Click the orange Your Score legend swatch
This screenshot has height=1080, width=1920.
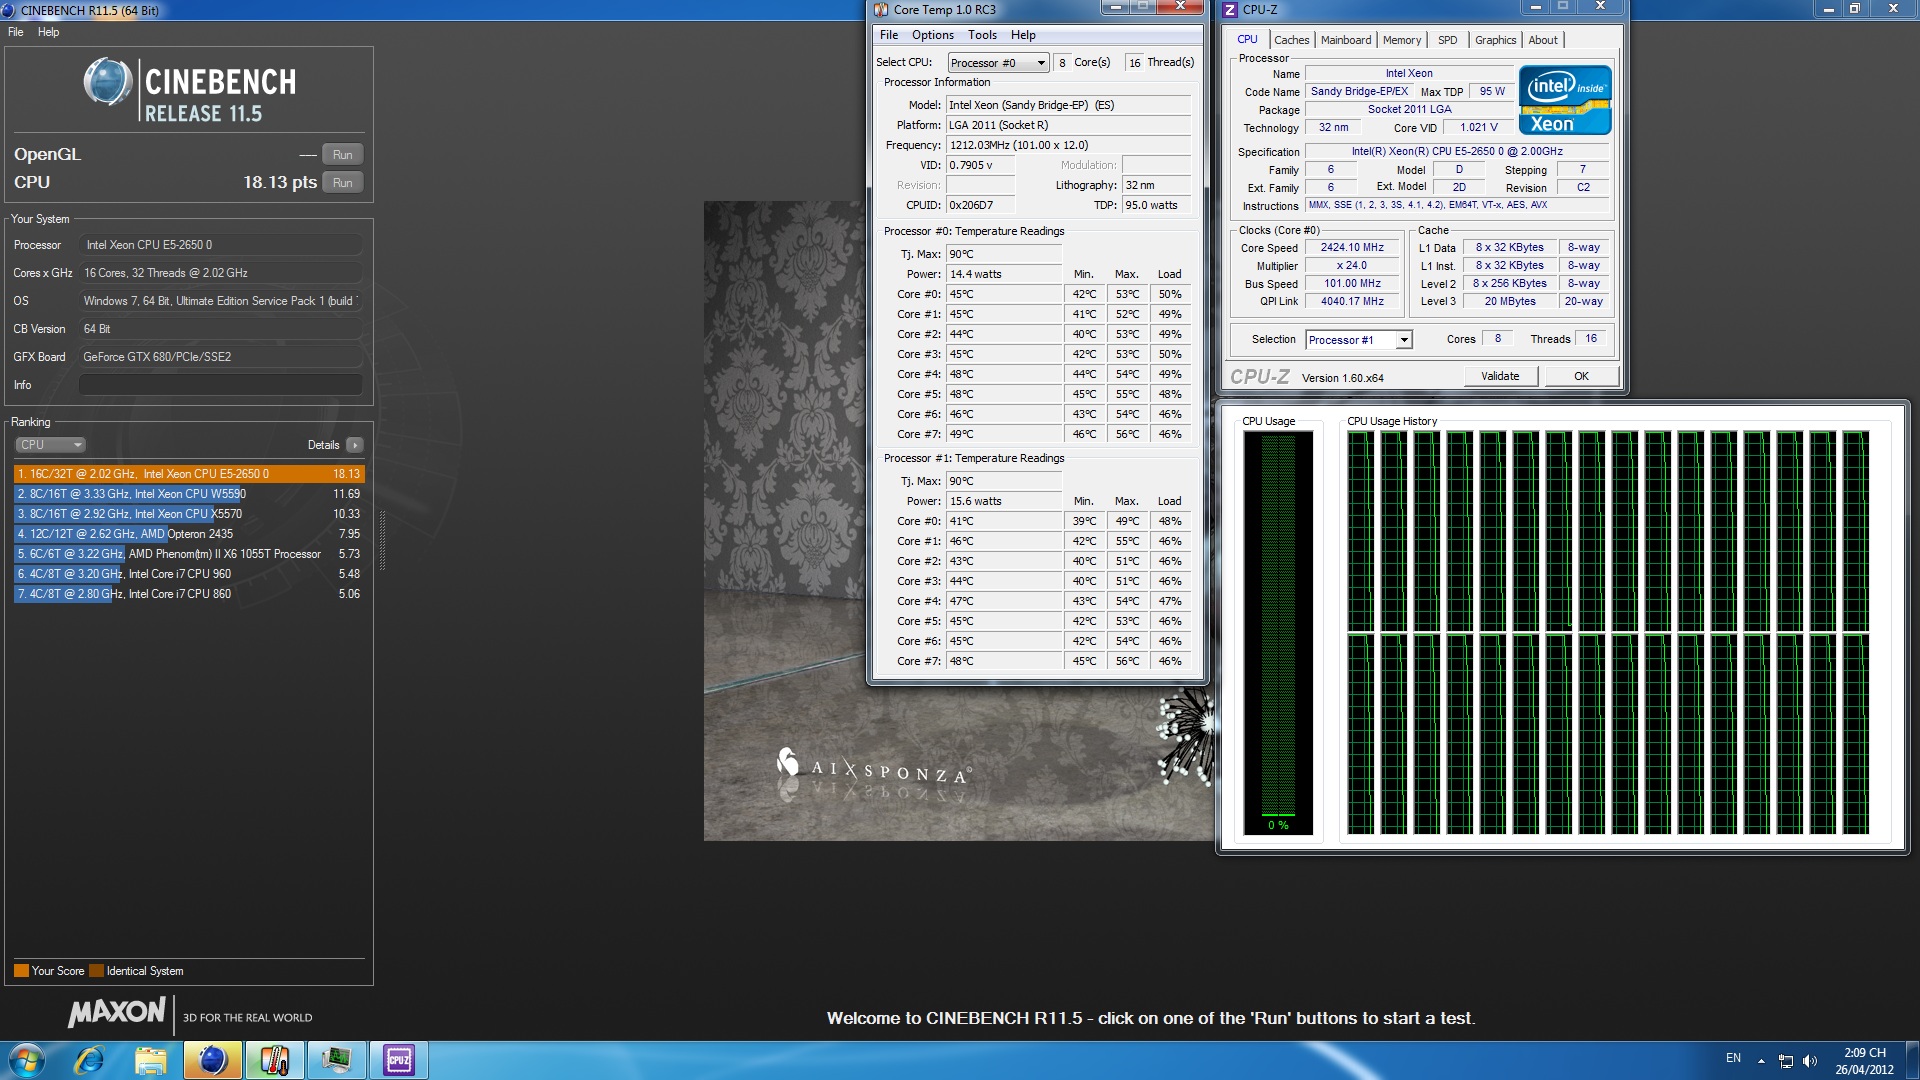click(21, 971)
